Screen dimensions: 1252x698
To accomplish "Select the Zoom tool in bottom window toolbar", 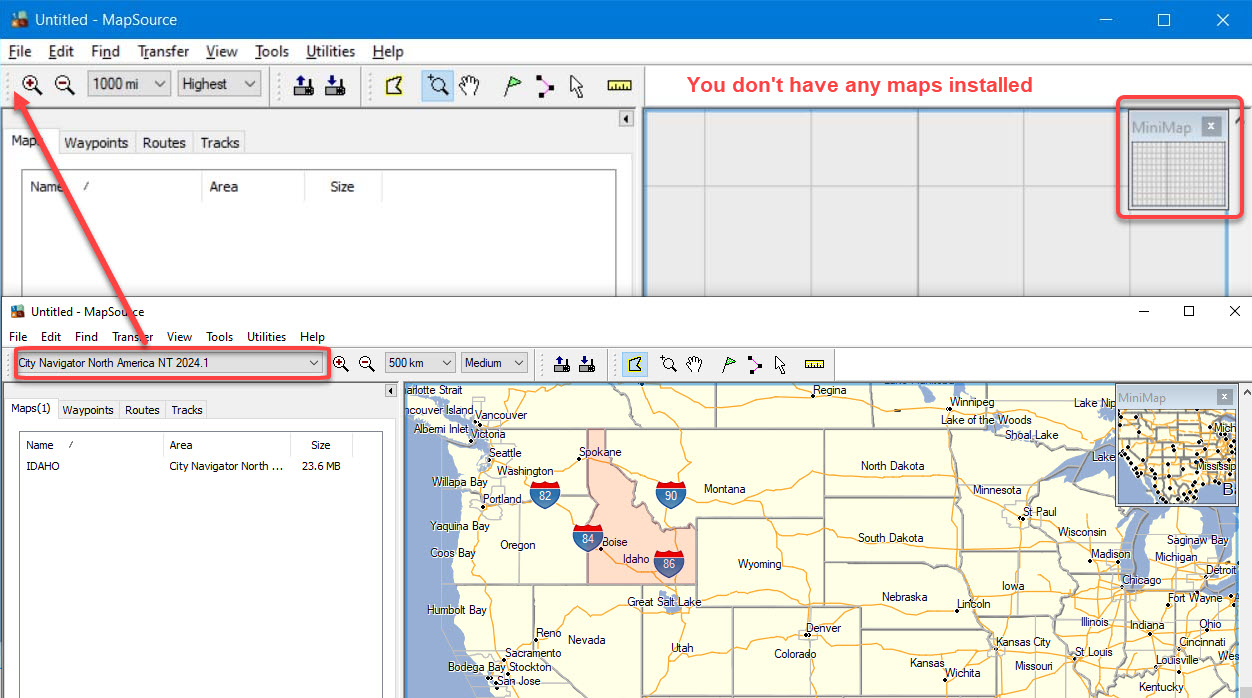I will [669, 364].
